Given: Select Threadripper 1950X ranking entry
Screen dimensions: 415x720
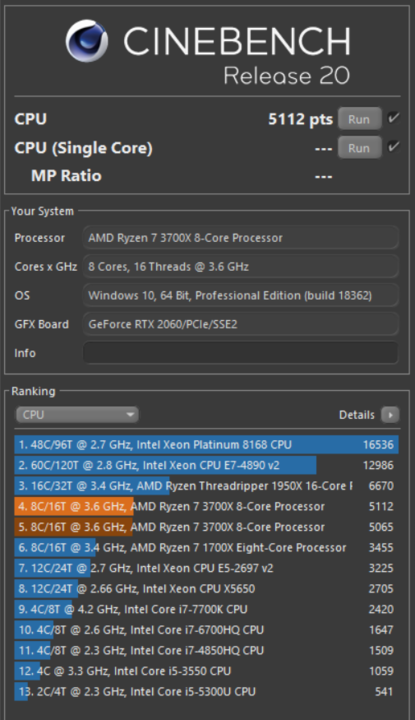Looking at the screenshot, I should pyautogui.click(x=206, y=486).
